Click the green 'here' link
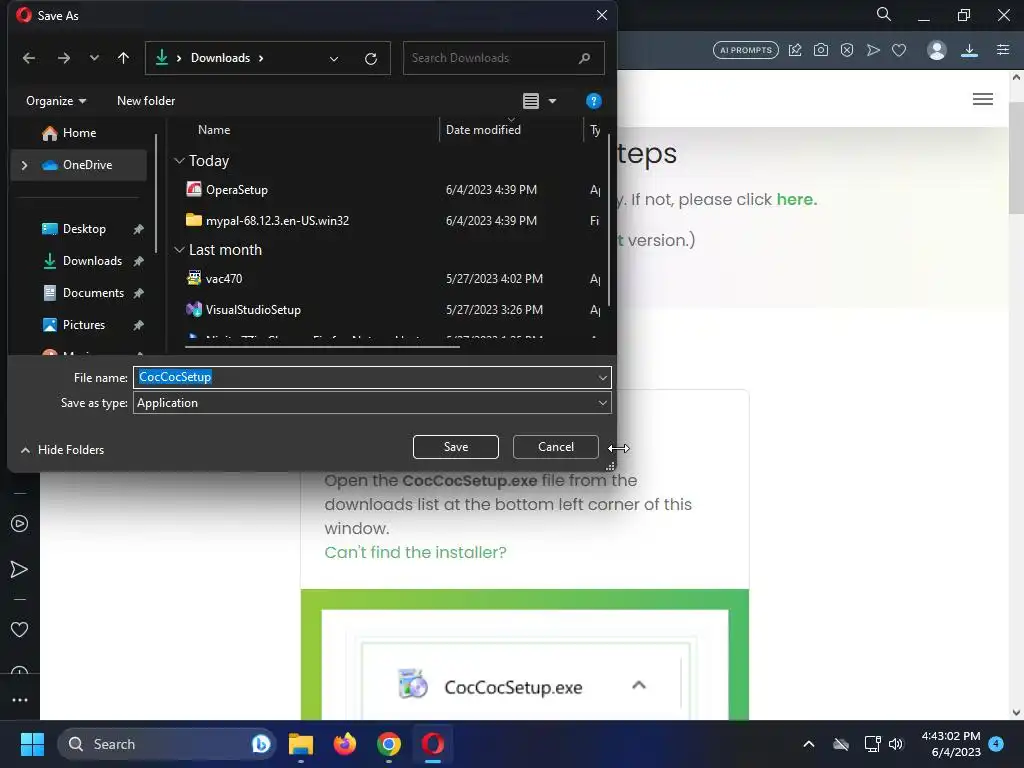Image resolution: width=1024 pixels, height=768 pixels. pos(796,199)
